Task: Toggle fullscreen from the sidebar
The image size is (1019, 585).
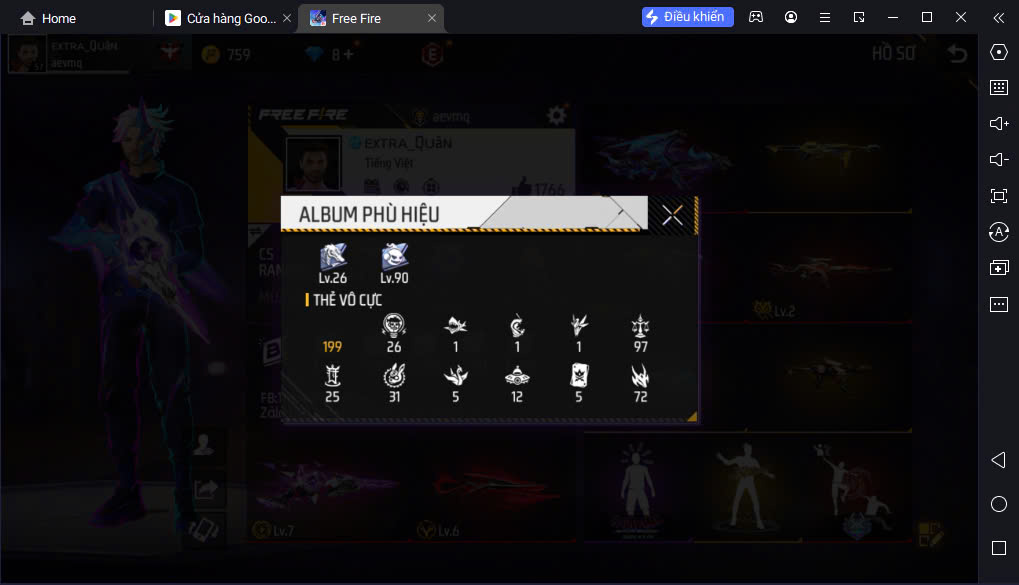Action: pos(999,196)
